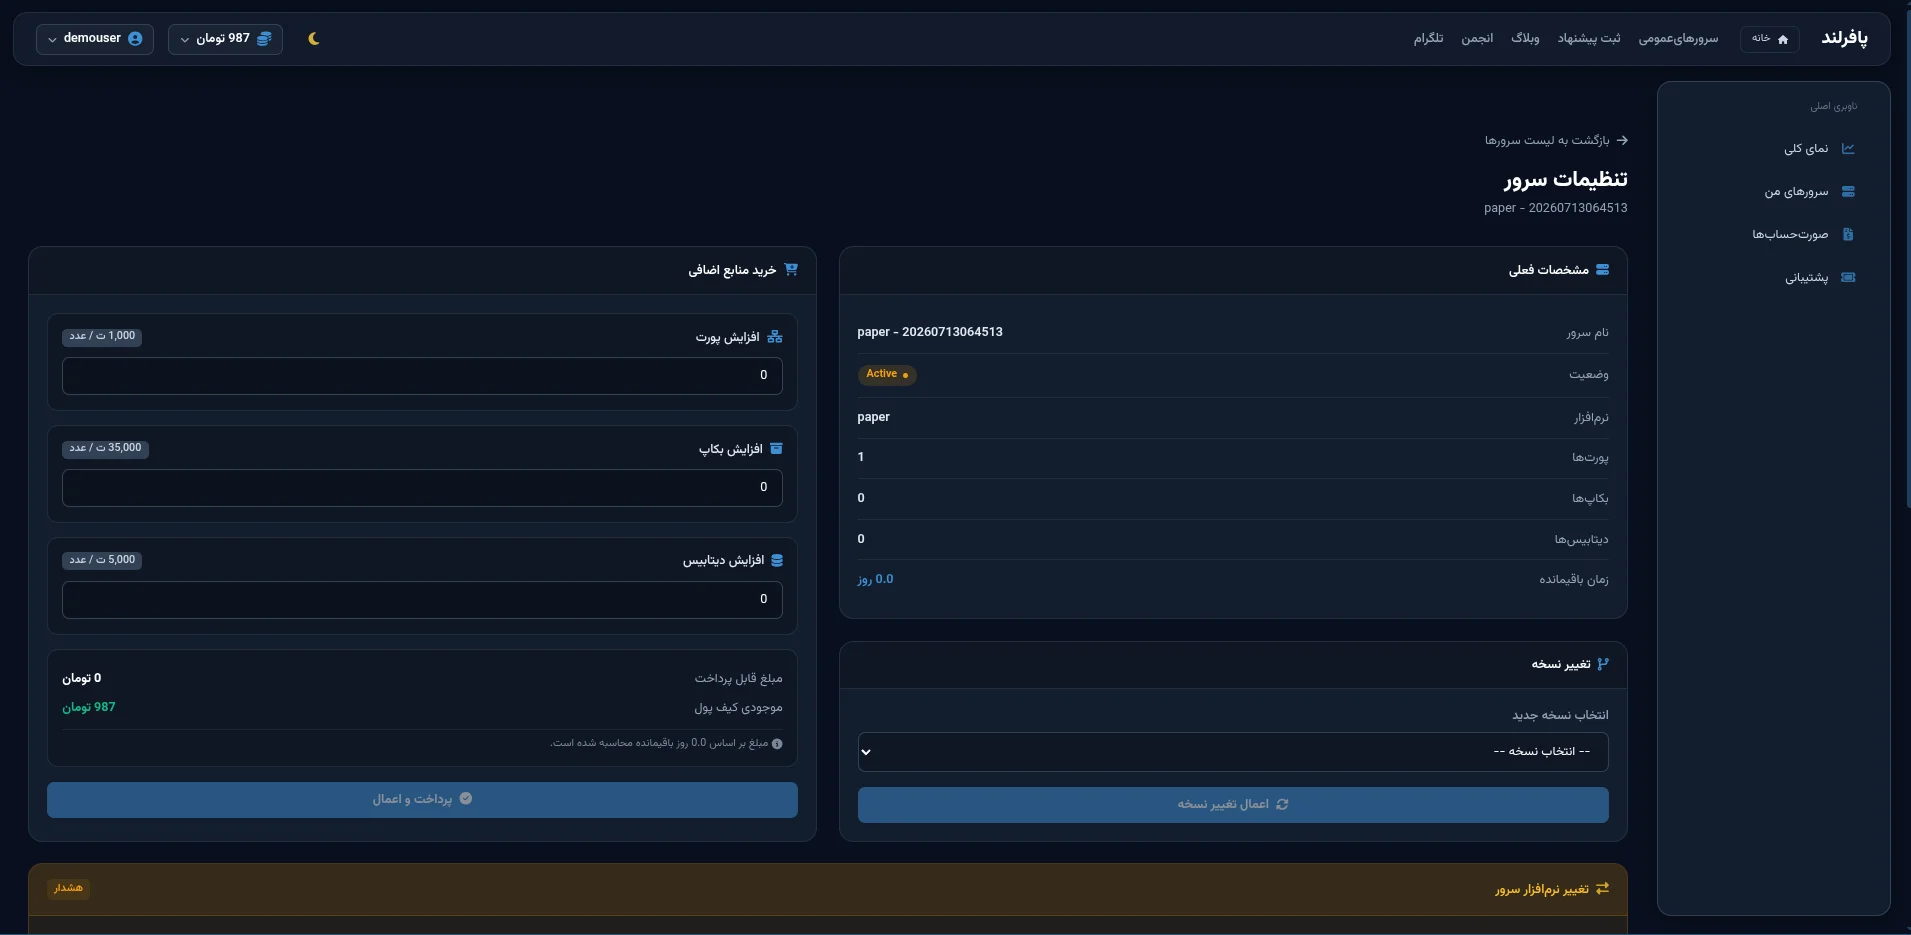1911x935 pixels.
Task: Click the info icon beside the price note
Action: tap(777, 744)
